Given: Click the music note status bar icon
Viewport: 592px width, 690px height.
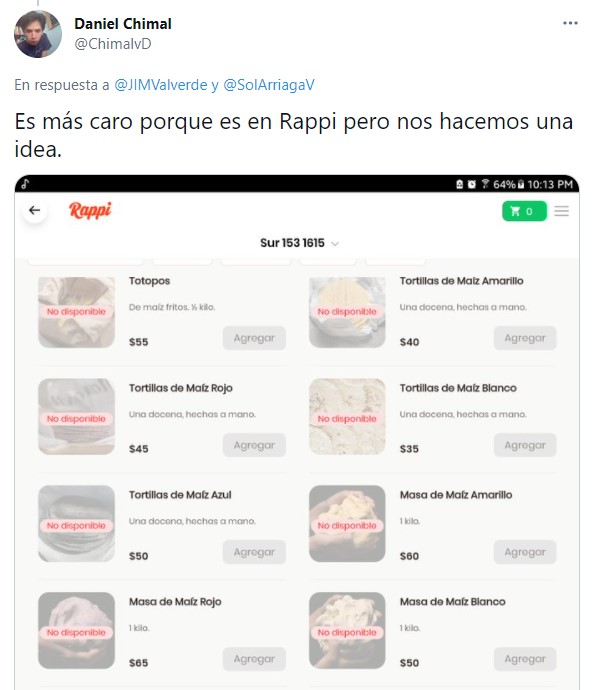Looking at the screenshot, I should pos(25,184).
